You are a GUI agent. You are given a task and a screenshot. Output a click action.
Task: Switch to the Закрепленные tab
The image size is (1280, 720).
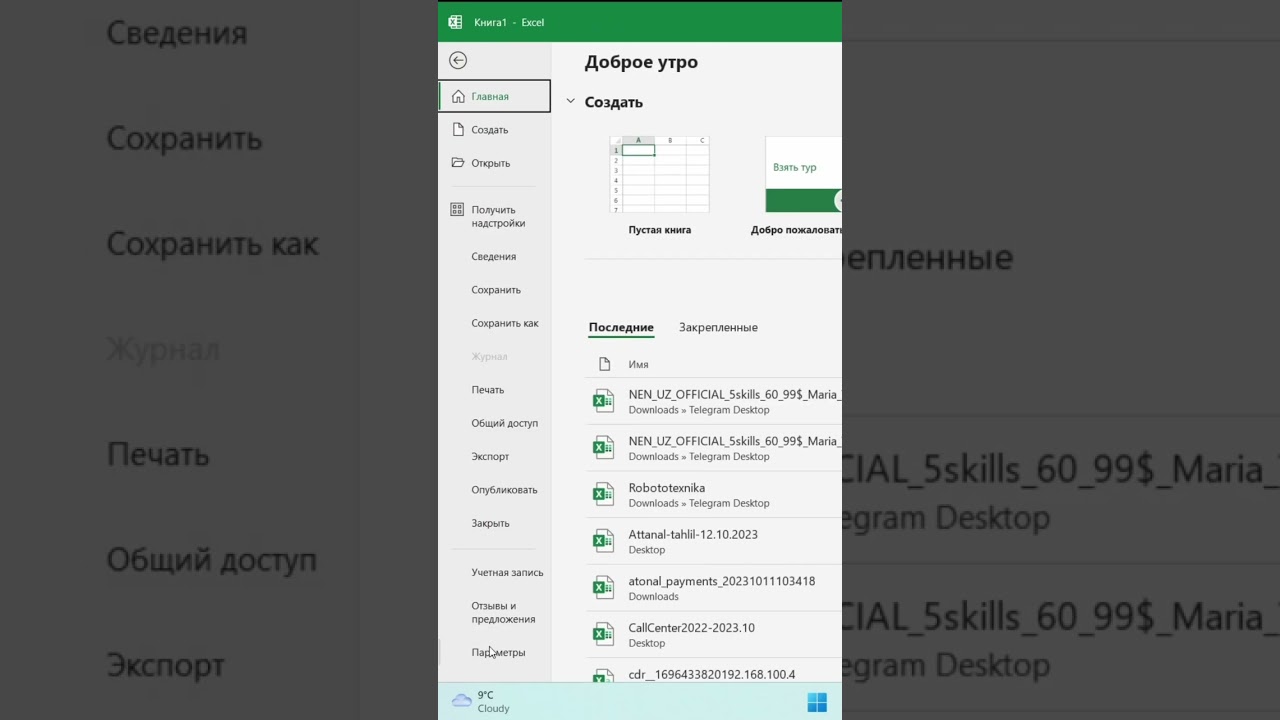[718, 327]
